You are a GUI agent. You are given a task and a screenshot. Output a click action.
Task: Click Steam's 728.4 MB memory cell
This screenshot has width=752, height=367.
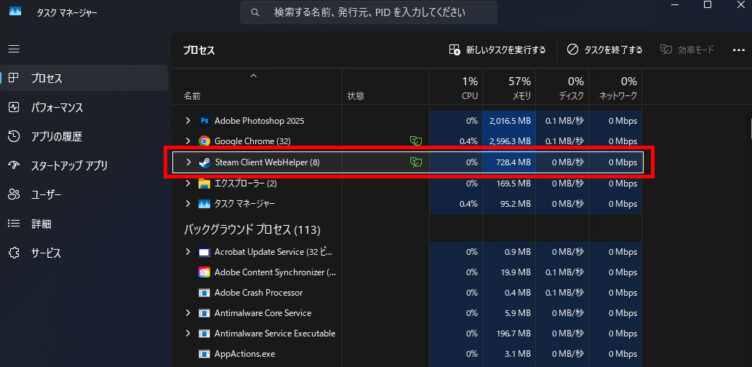click(508, 163)
